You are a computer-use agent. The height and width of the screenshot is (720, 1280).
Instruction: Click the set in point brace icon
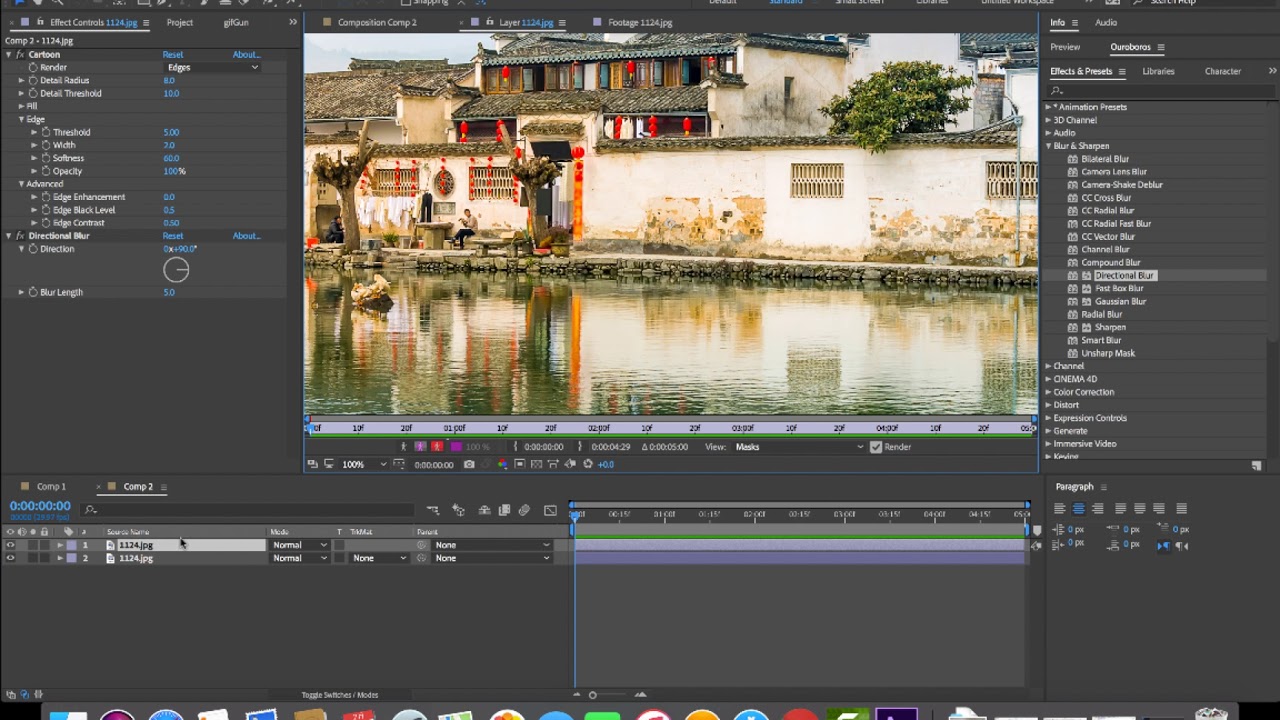[x=515, y=447]
